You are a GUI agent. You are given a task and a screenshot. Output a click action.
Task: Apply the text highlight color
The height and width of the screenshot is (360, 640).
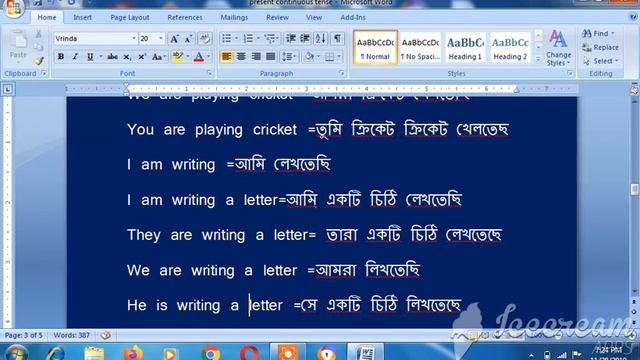[178, 57]
